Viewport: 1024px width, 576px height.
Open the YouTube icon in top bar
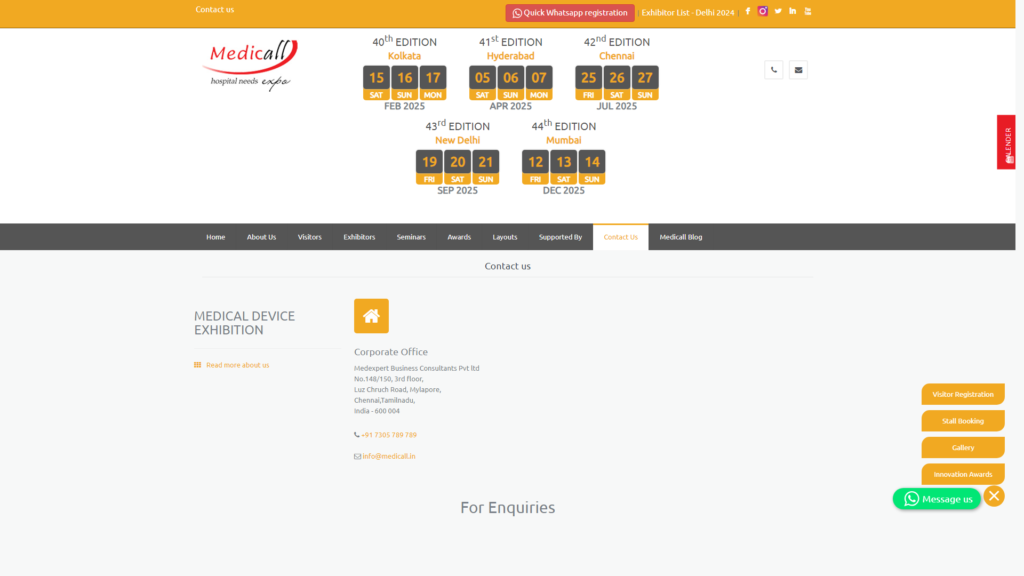pos(808,11)
